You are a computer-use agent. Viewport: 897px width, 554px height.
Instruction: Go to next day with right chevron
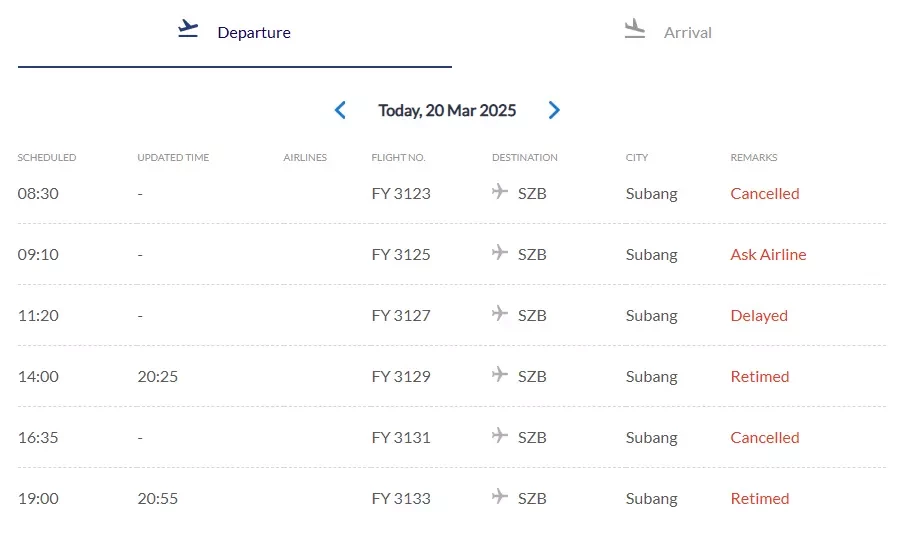(x=554, y=110)
